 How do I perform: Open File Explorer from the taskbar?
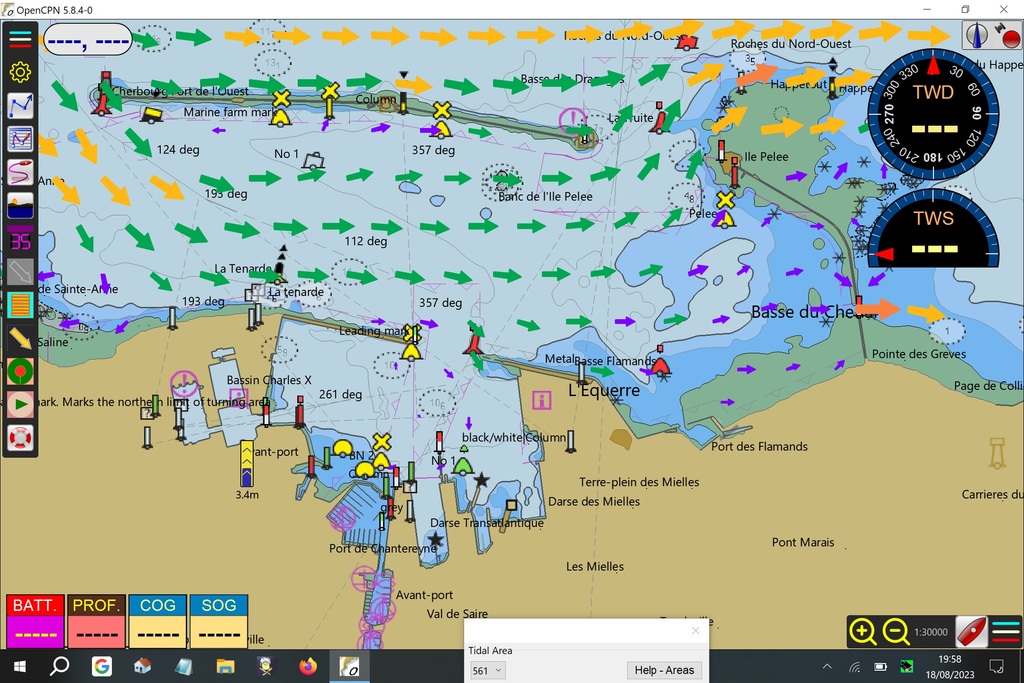[225, 666]
